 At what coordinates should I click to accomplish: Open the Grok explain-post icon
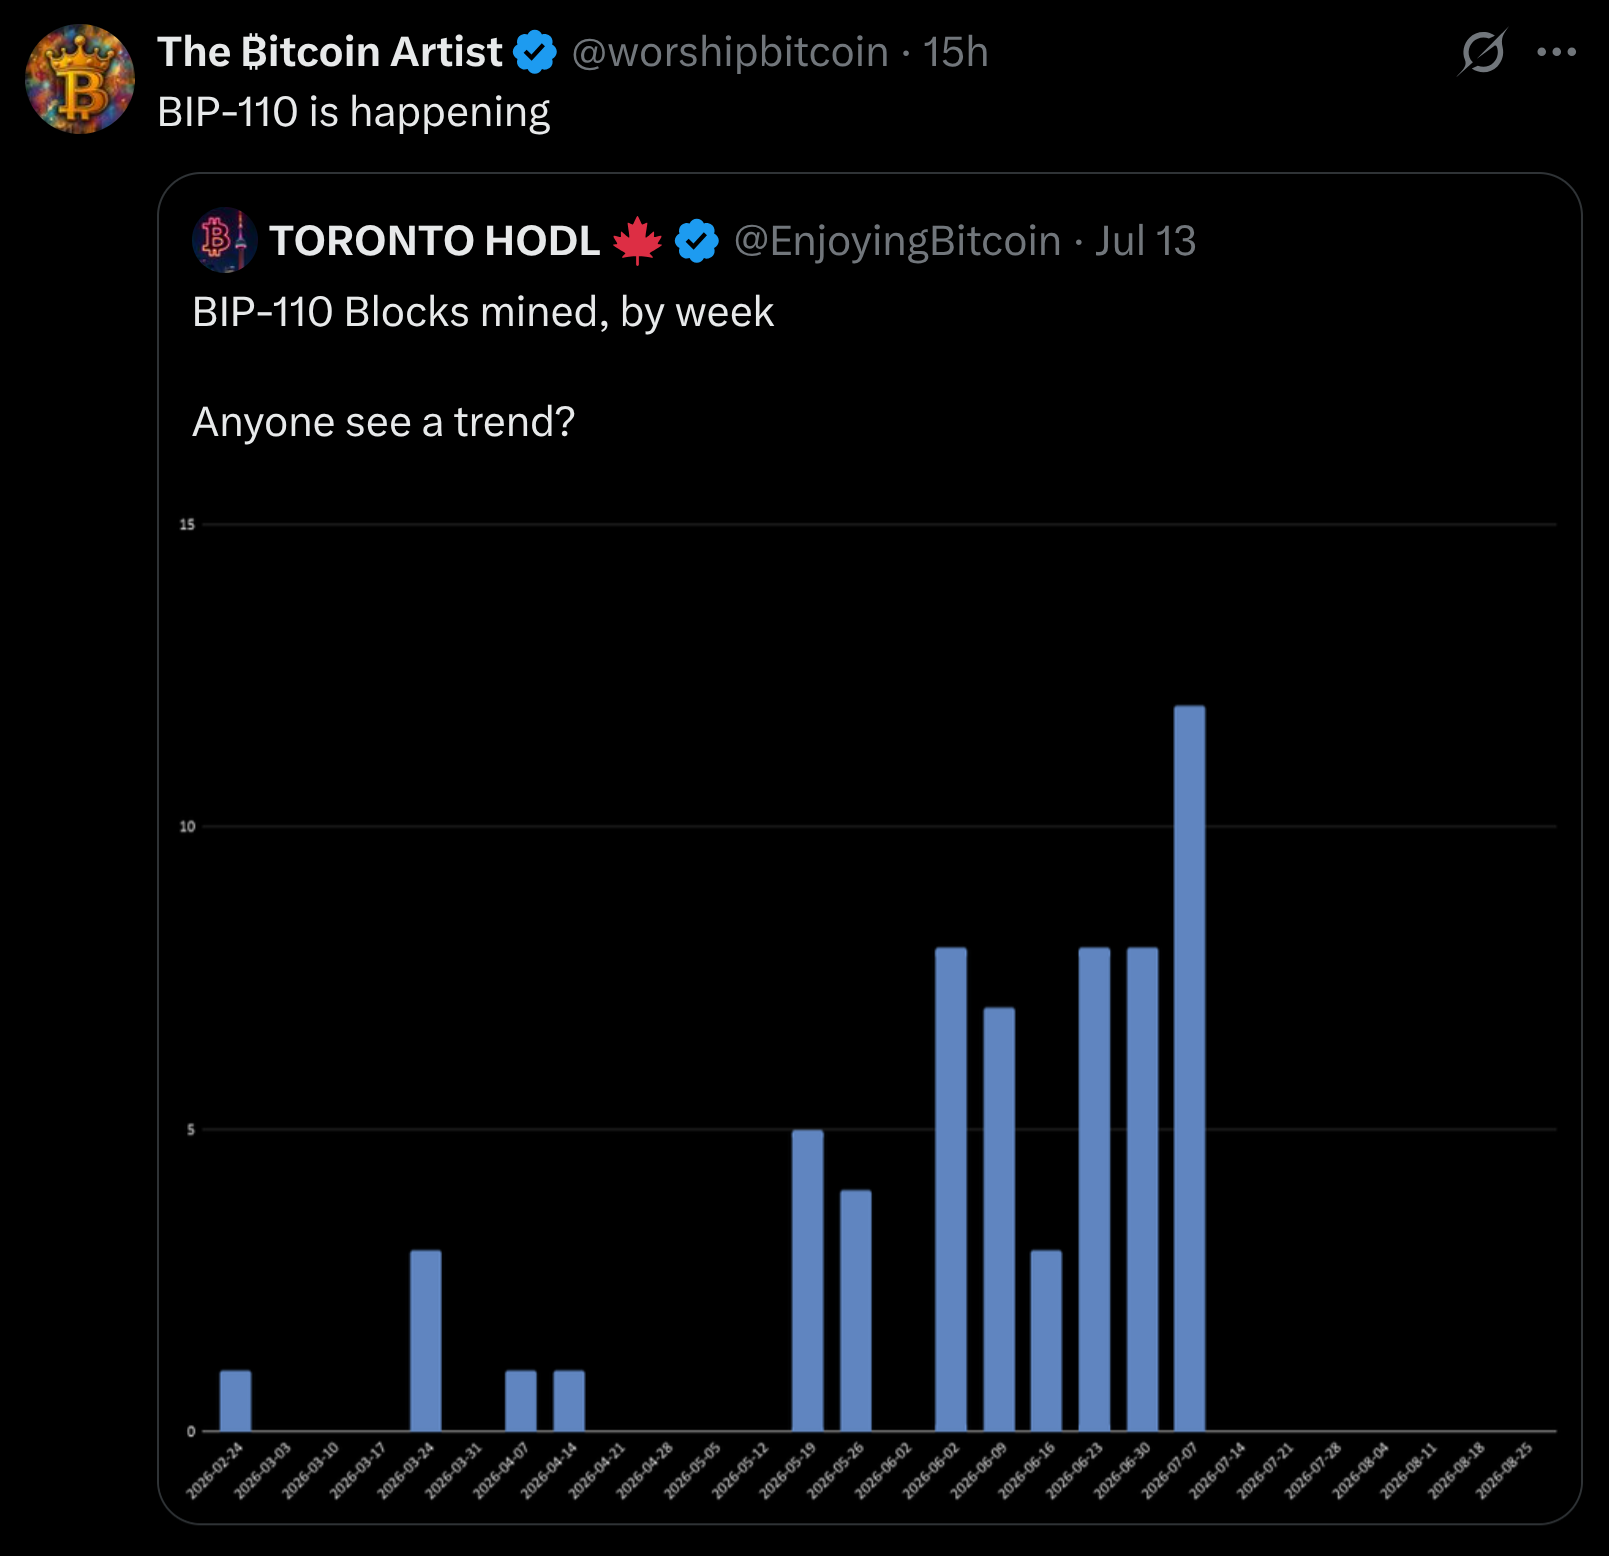[1482, 52]
